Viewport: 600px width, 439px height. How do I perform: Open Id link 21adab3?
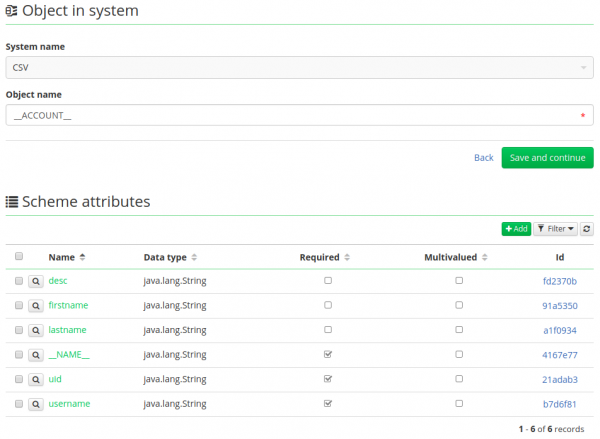(559, 380)
